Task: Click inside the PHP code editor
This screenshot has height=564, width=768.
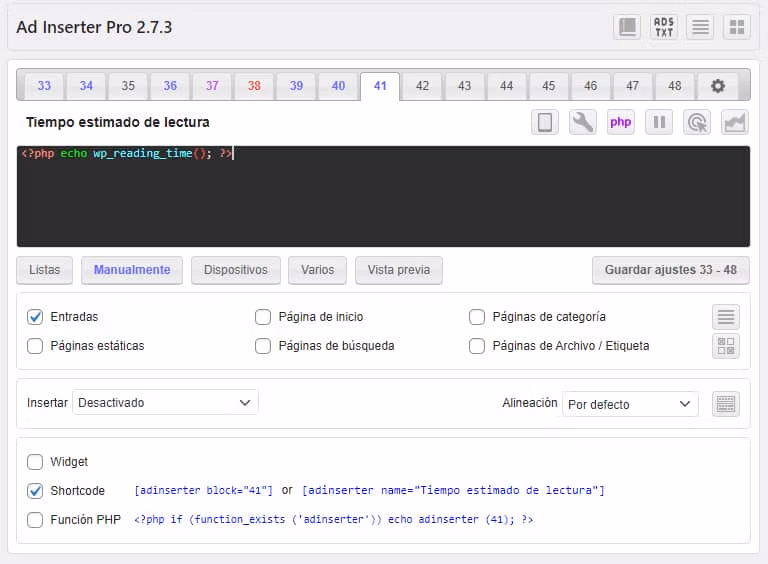Action: point(384,196)
